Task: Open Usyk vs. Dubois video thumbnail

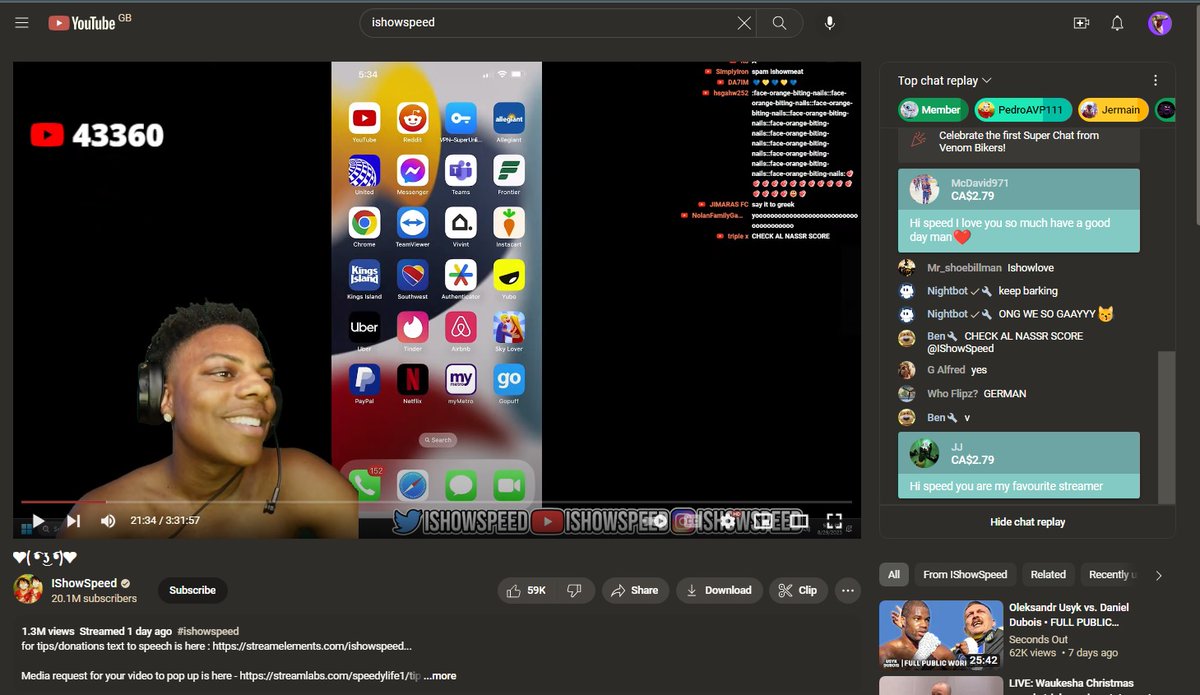Action: (x=940, y=633)
